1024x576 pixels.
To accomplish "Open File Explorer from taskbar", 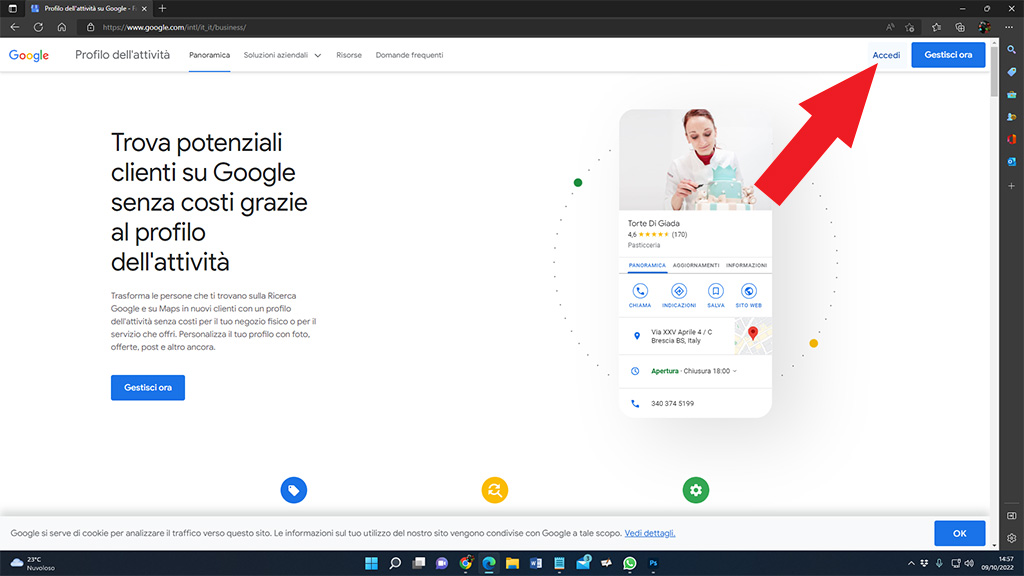I will pos(512,563).
